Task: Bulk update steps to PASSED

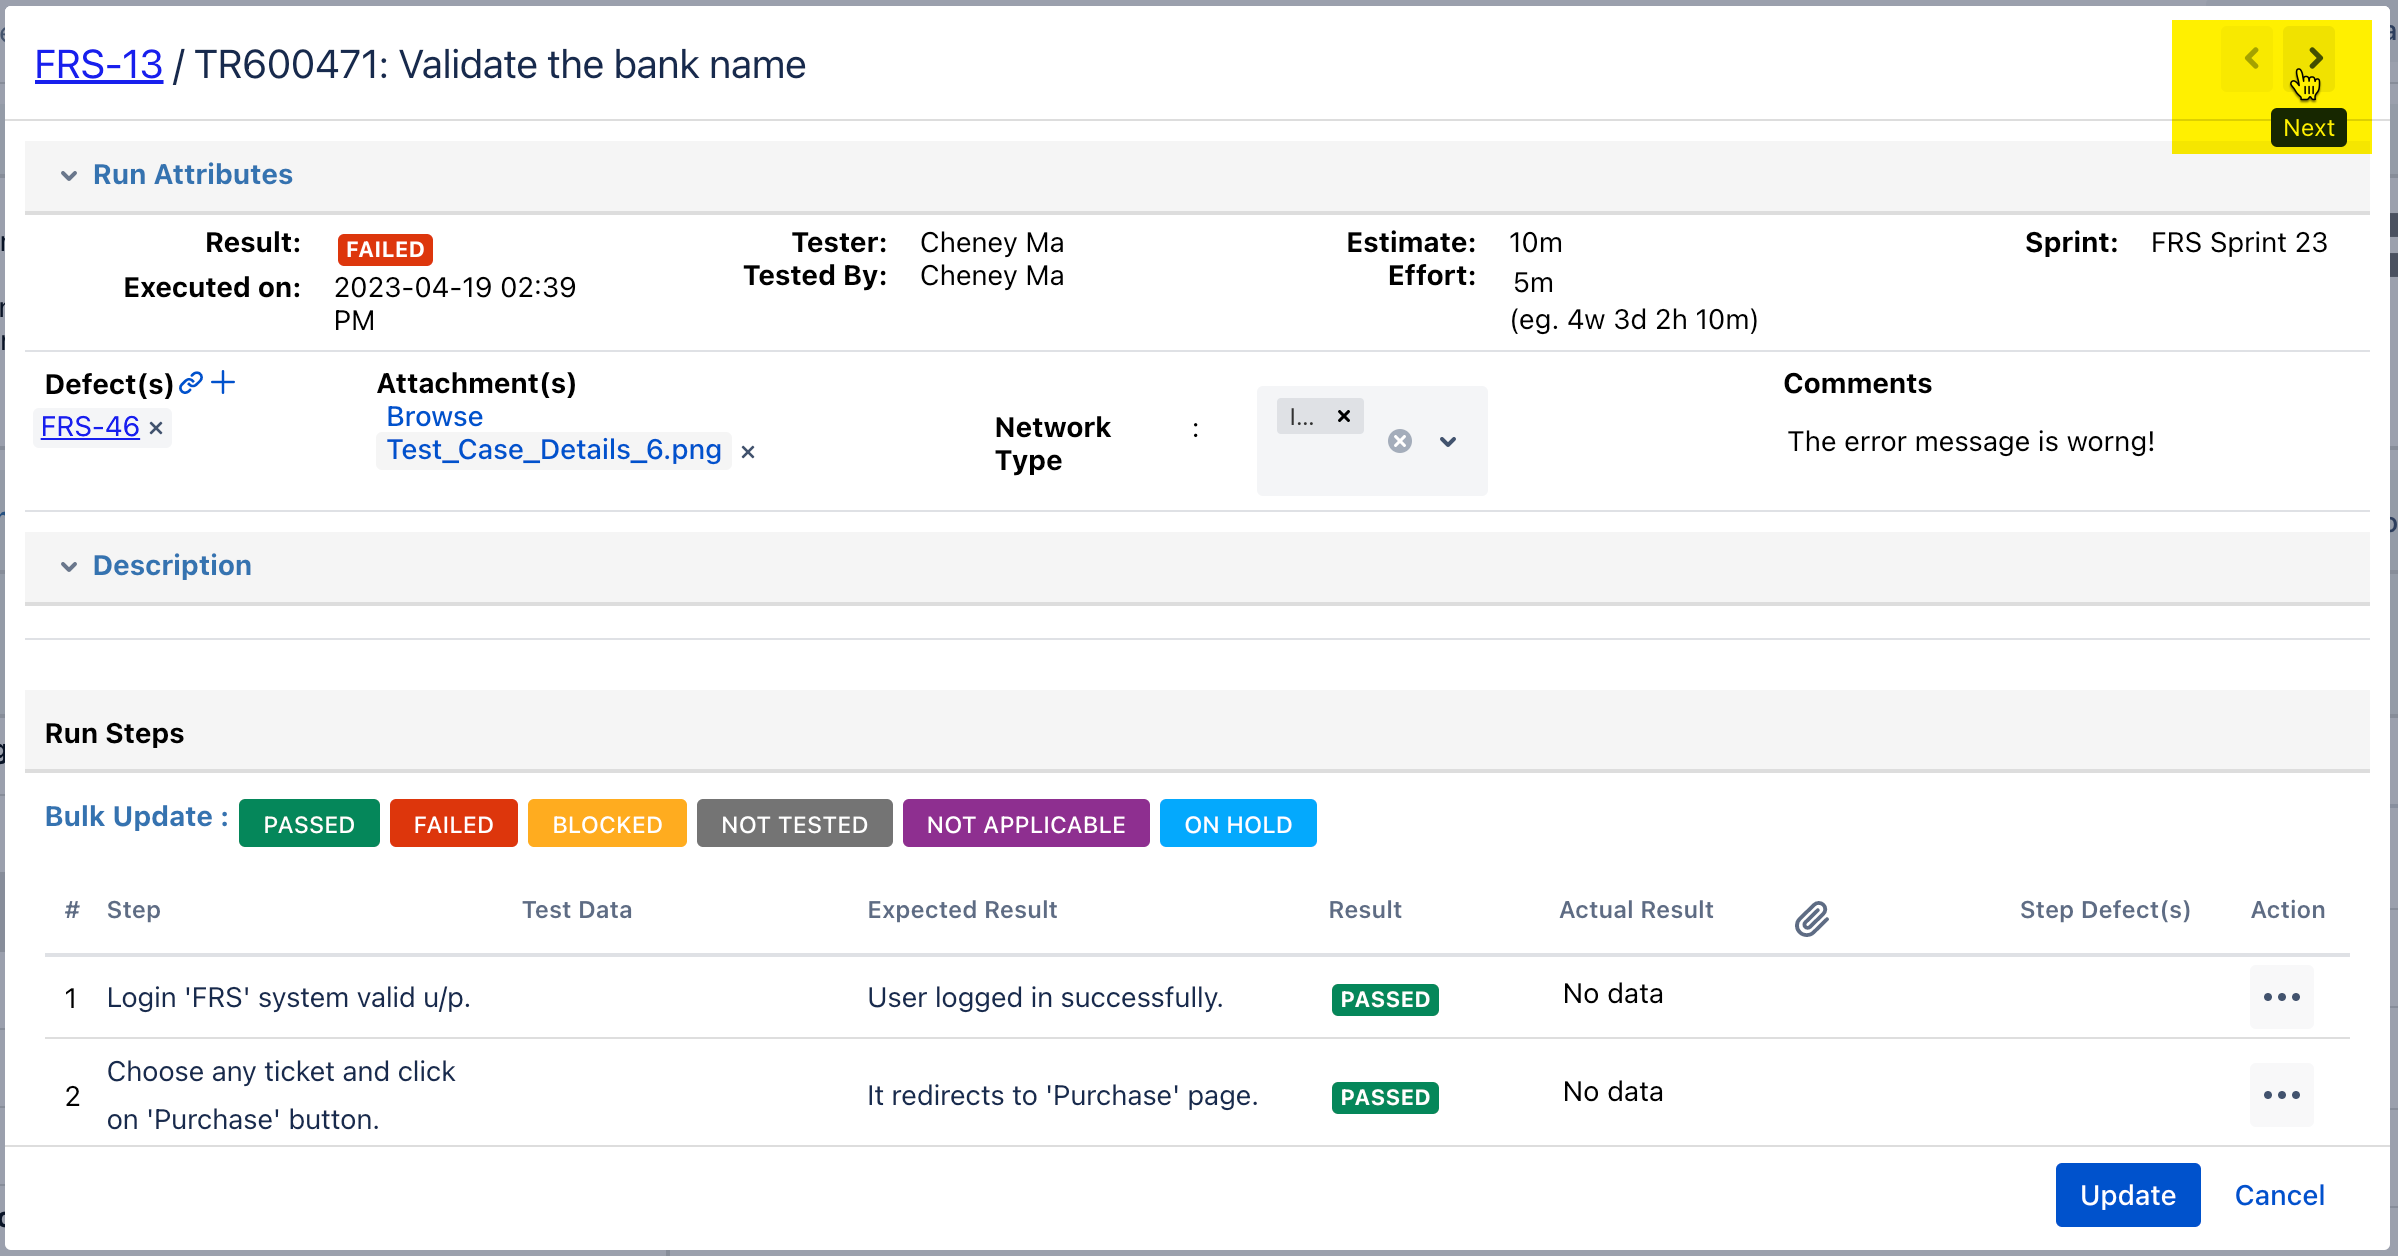Action: 309,824
